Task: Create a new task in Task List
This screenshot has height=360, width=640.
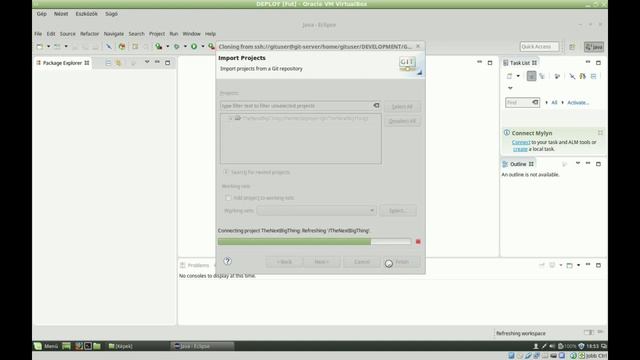Action: (509, 76)
